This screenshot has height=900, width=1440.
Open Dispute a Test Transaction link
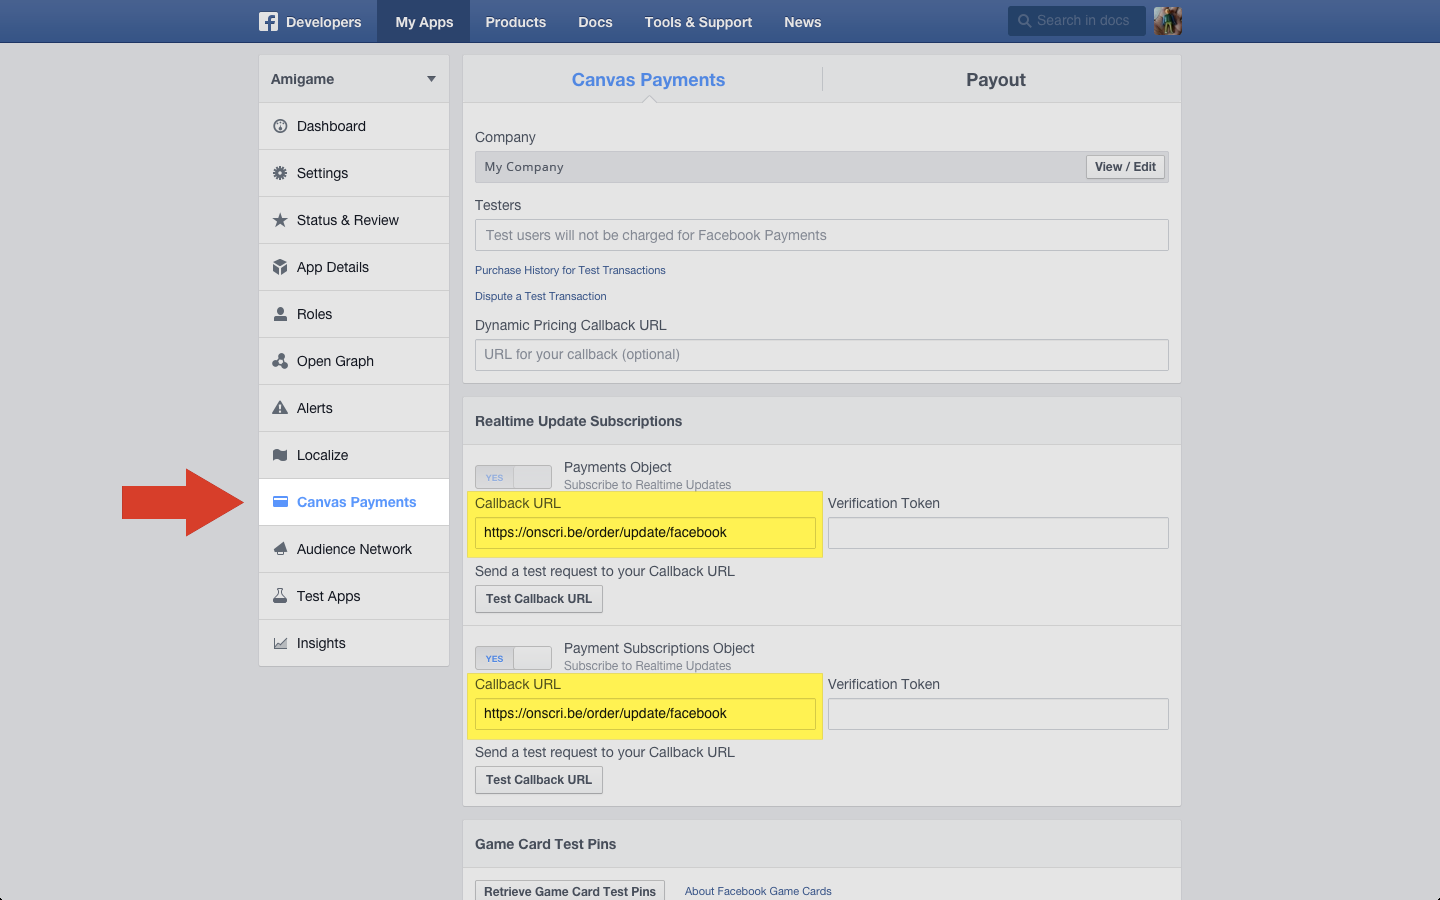(x=541, y=296)
